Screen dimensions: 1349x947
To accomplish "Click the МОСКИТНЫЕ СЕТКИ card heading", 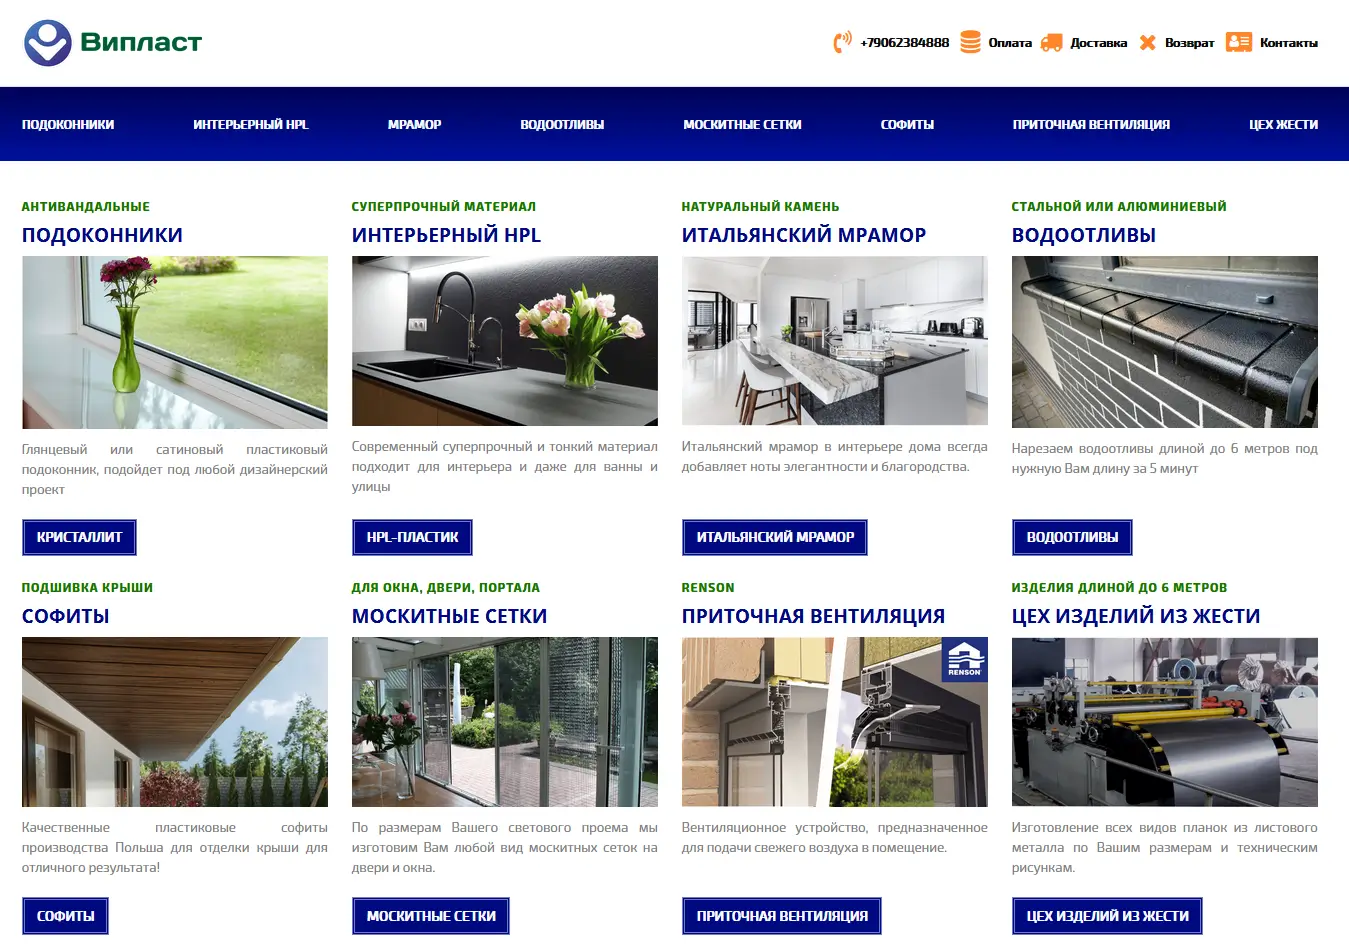I will click(x=450, y=616).
